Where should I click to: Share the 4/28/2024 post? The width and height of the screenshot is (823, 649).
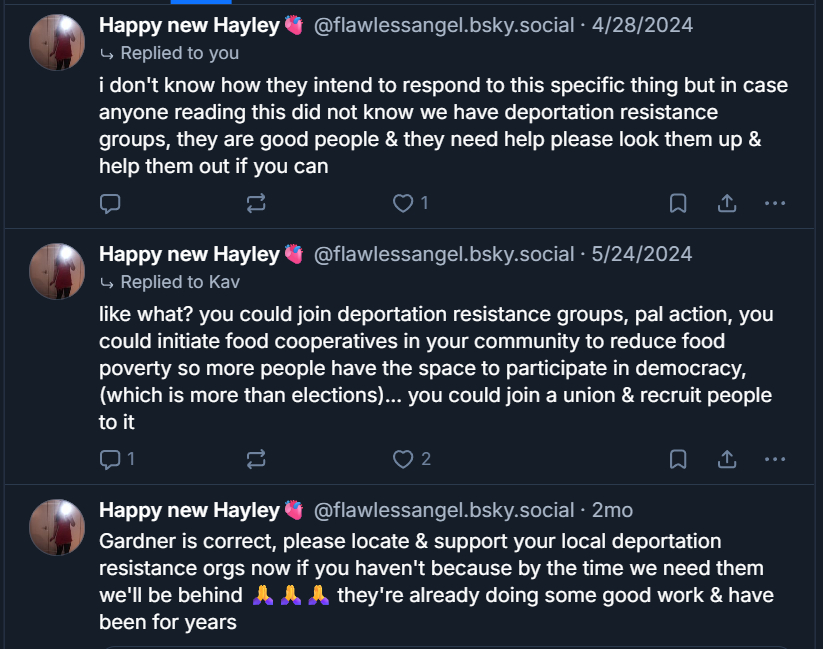(727, 203)
